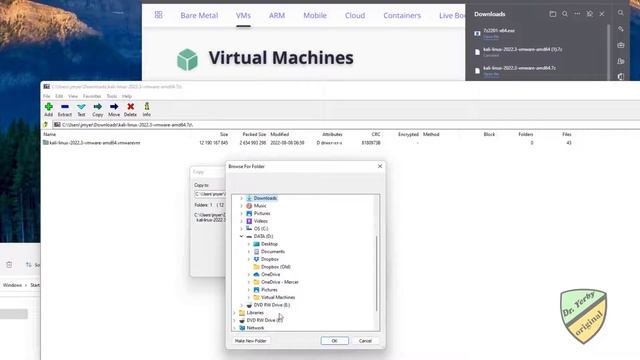Image resolution: width=640 pixels, height=360 pixels.
Task: Click Downloads panel scrollbar
Action: [x=609, y=51]
